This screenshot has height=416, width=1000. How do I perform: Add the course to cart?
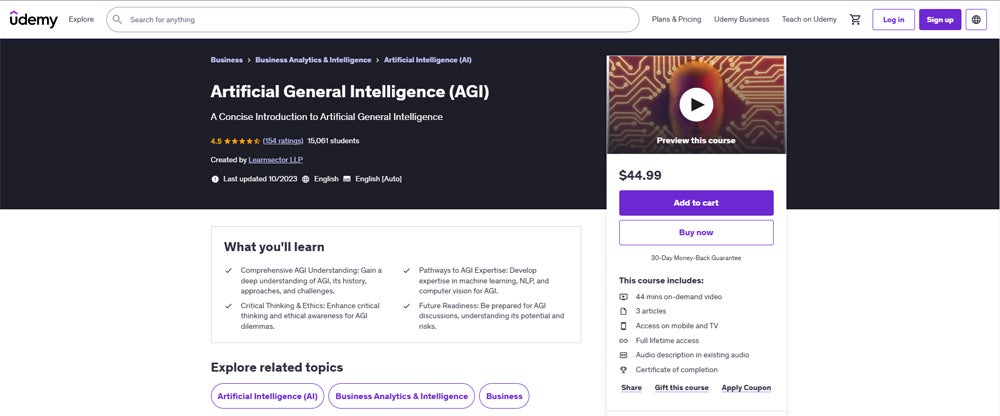click(x=696, y=203)
